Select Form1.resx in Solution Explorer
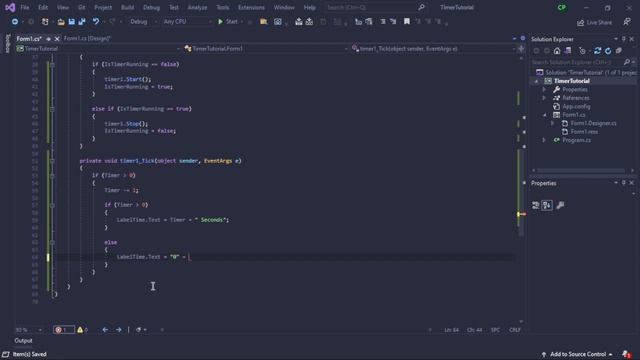The image size is (640, 360). [584, 132]
